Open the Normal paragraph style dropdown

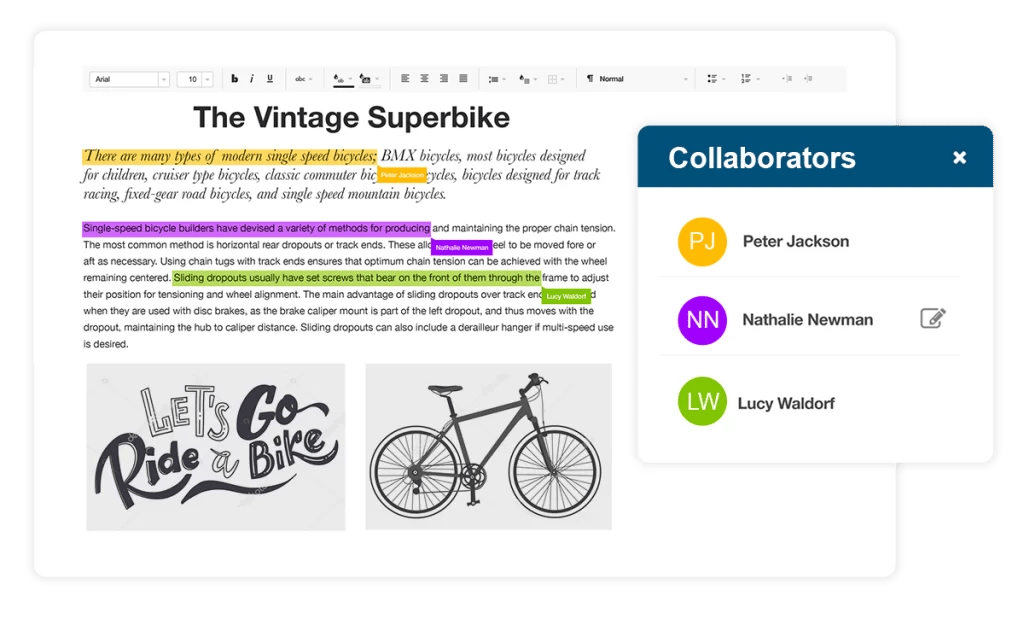coord(638,79)
